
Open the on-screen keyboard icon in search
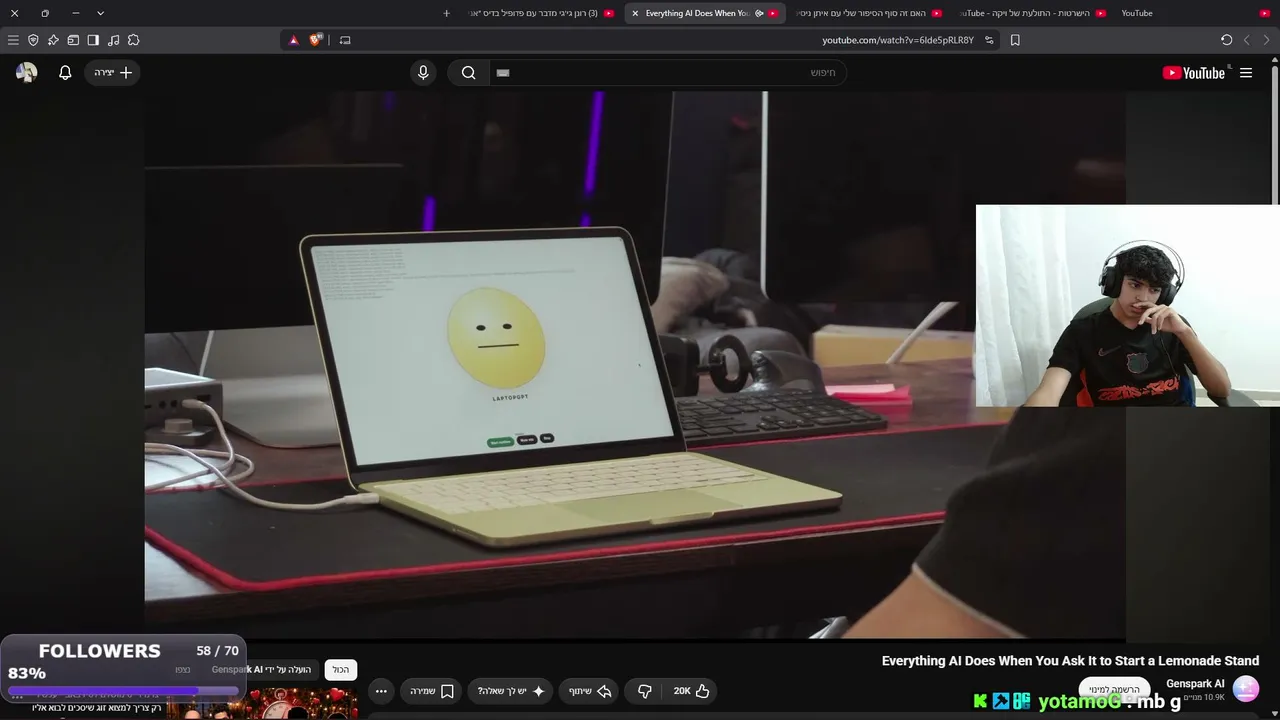(503, 73)
